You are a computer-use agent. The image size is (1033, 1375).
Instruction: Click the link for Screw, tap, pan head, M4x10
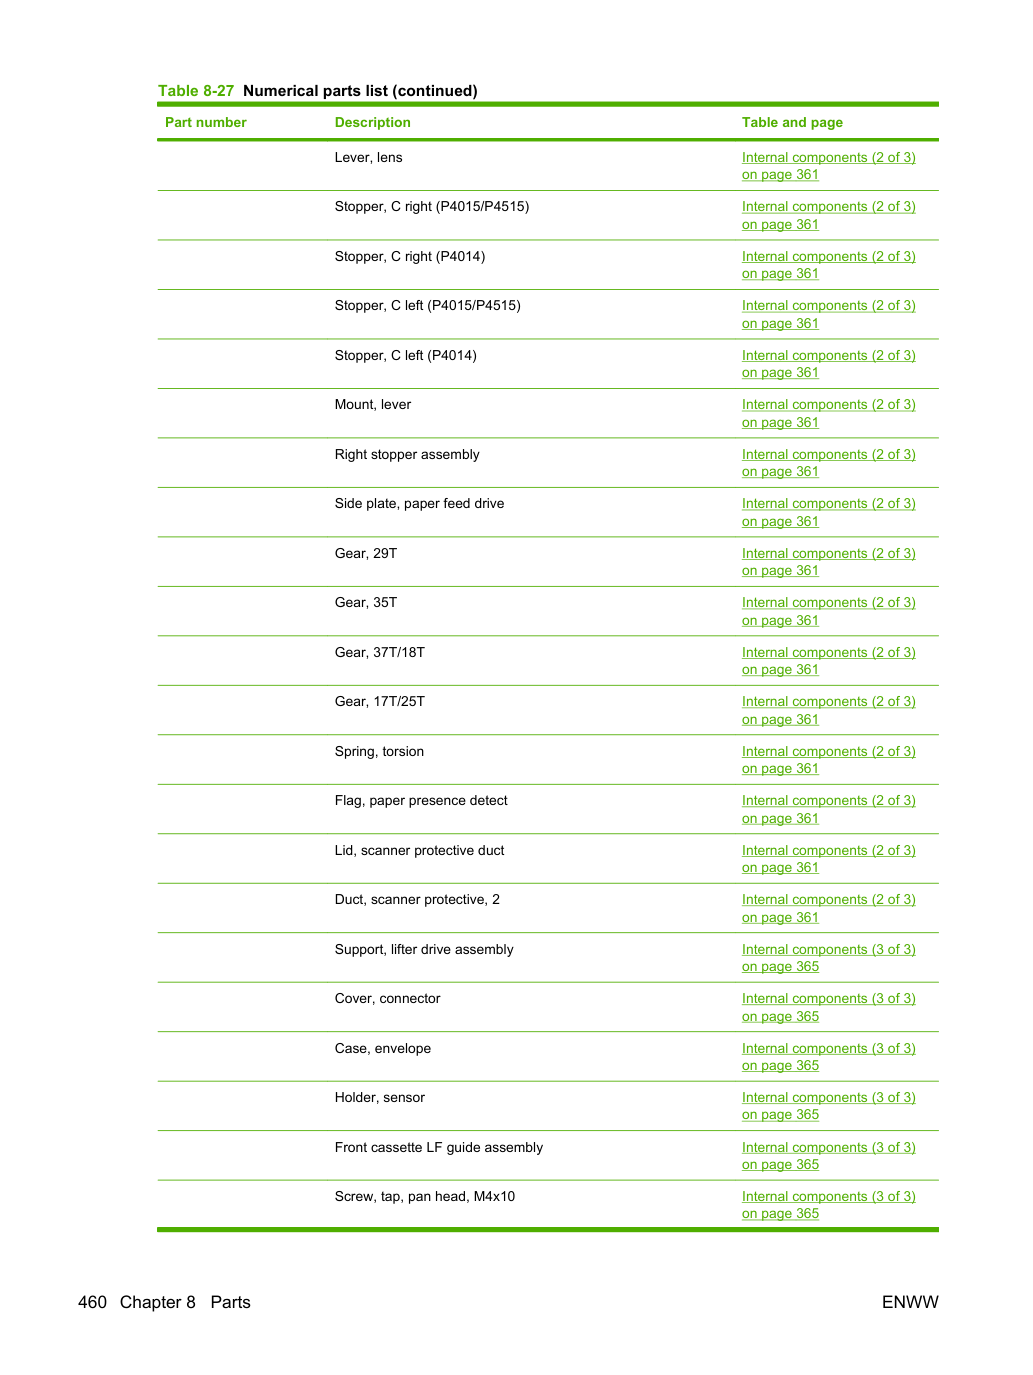pos(828,1205)
